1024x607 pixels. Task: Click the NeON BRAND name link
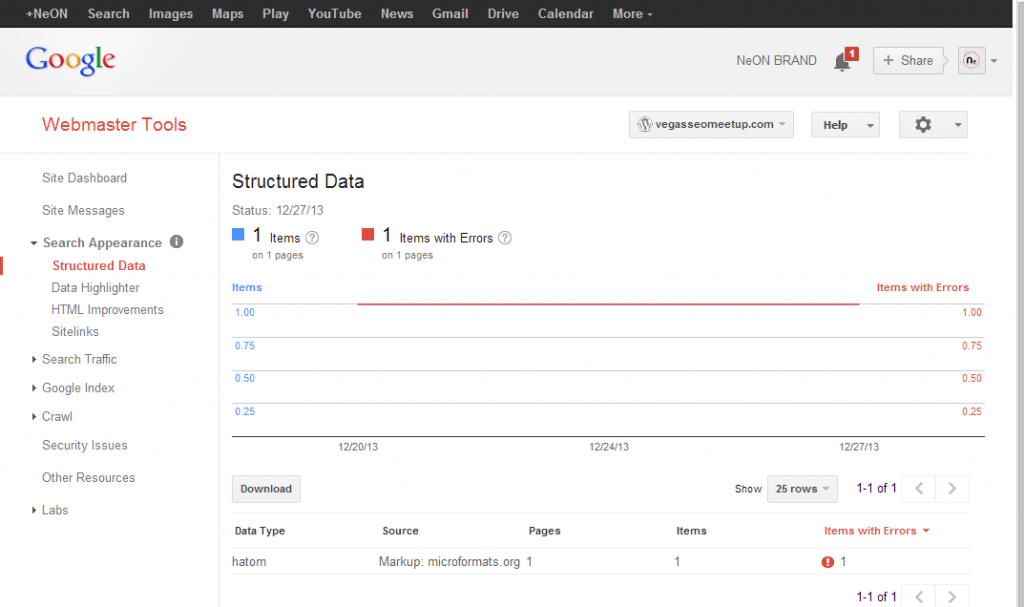776,61
